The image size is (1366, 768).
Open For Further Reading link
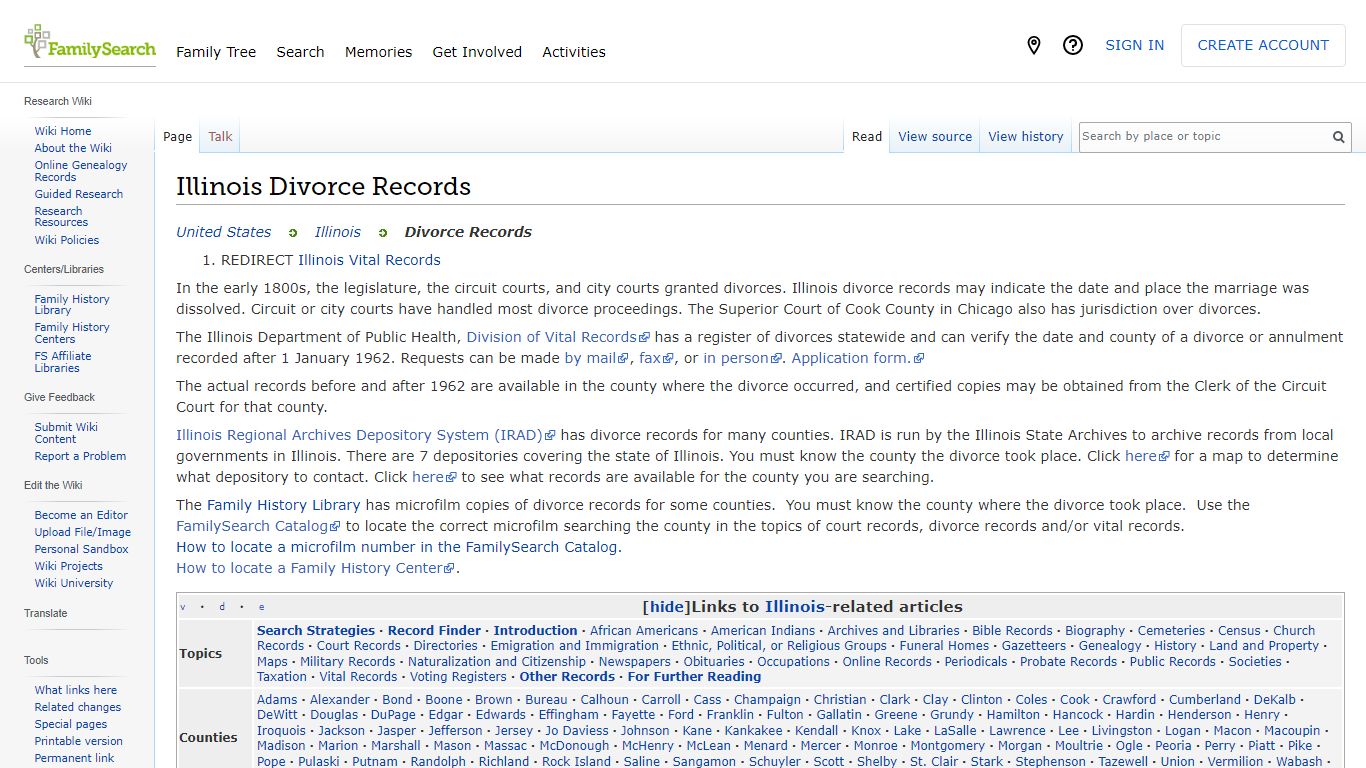coord(694,677)
